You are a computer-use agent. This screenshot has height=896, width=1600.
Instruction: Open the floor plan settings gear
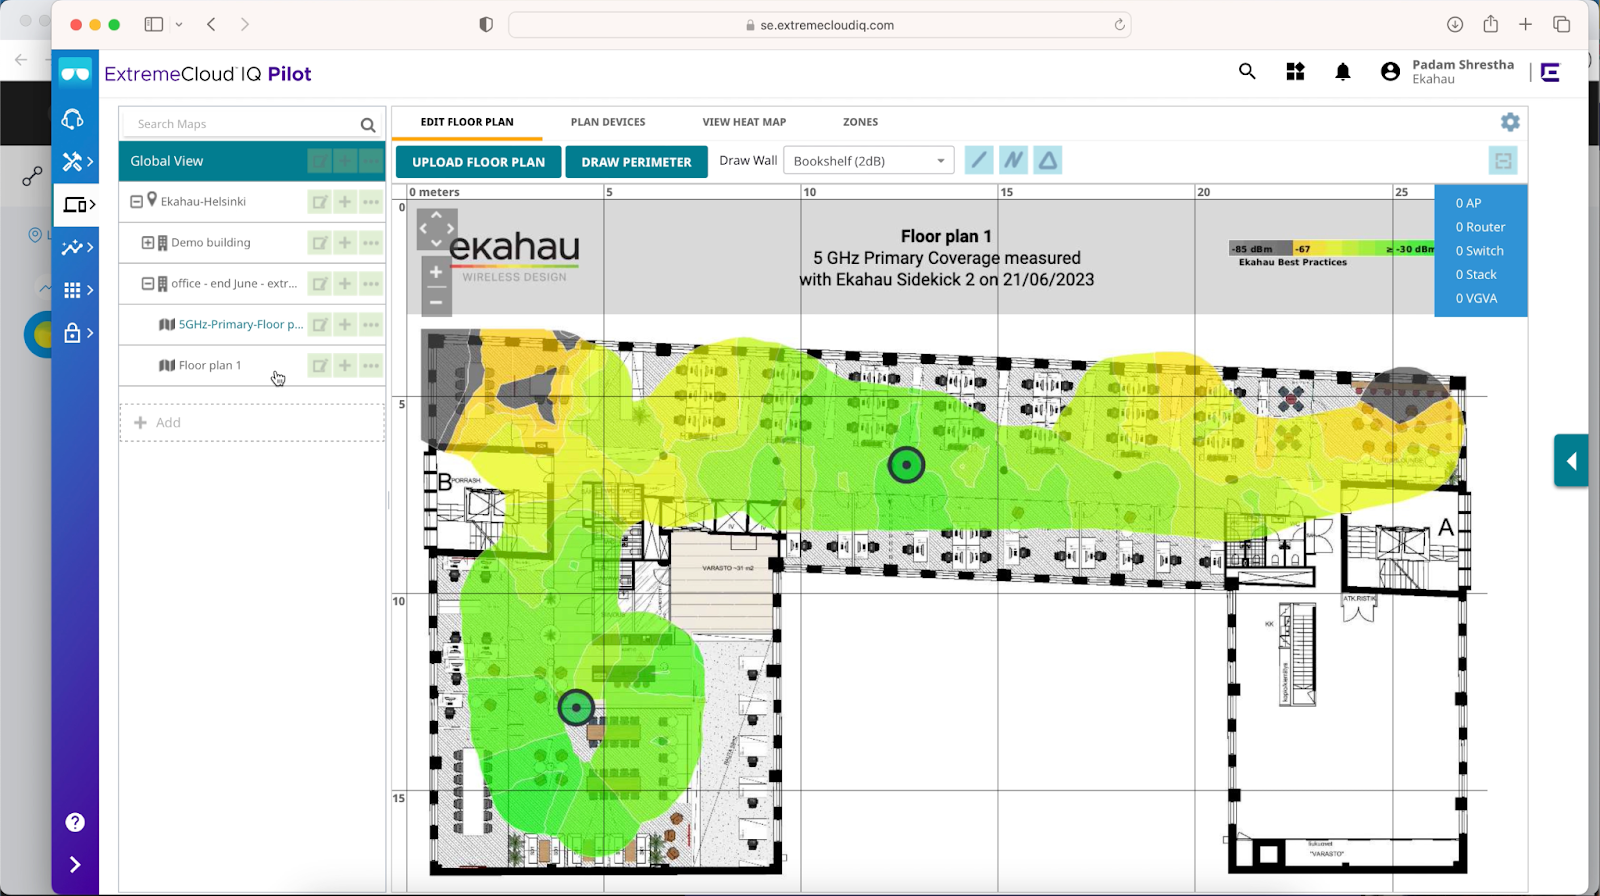click(1510, 122)
